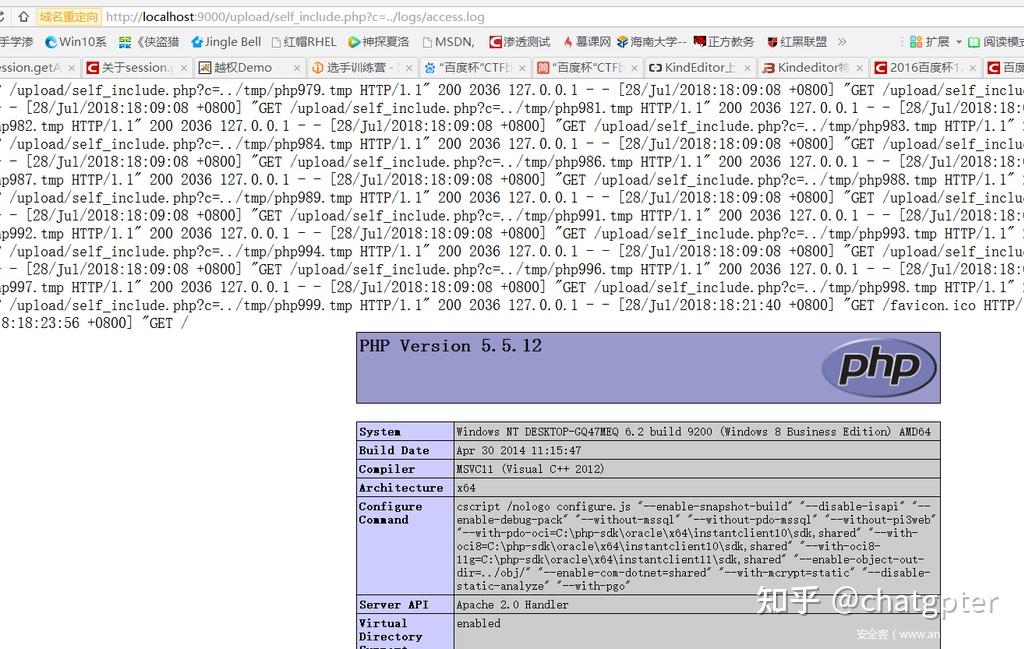Select the Build Date value Apr 30 2014
The width and height of the screenshot is (1024, 649).
[519, 451]
